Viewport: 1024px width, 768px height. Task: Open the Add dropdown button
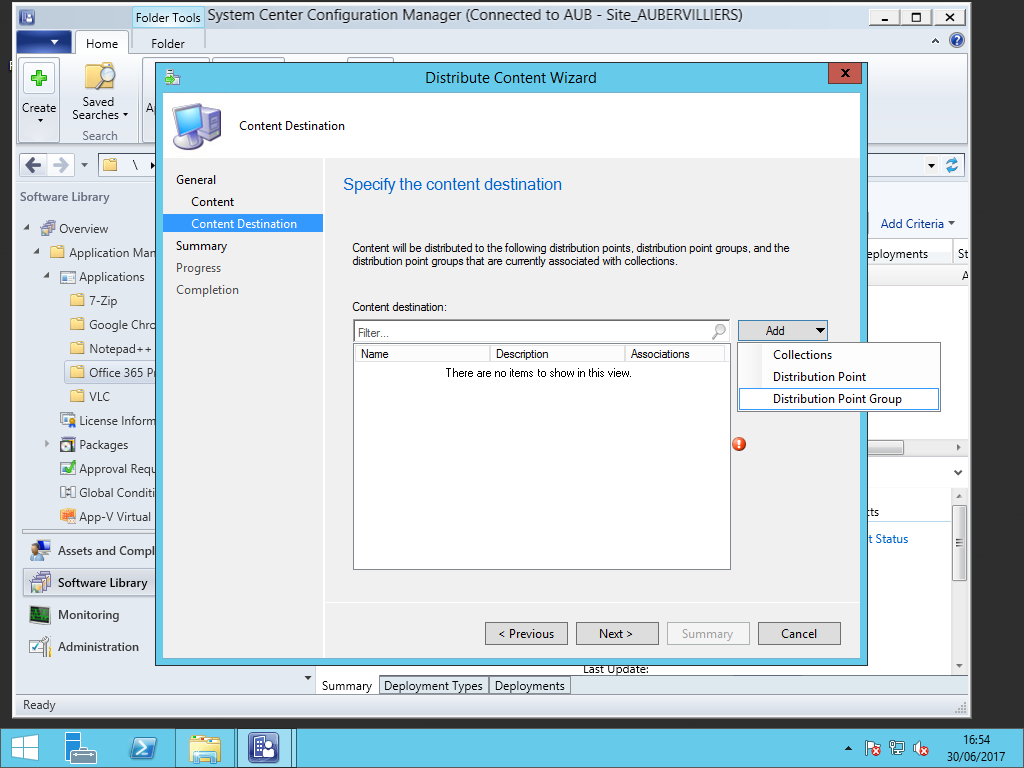pos(782,330)
